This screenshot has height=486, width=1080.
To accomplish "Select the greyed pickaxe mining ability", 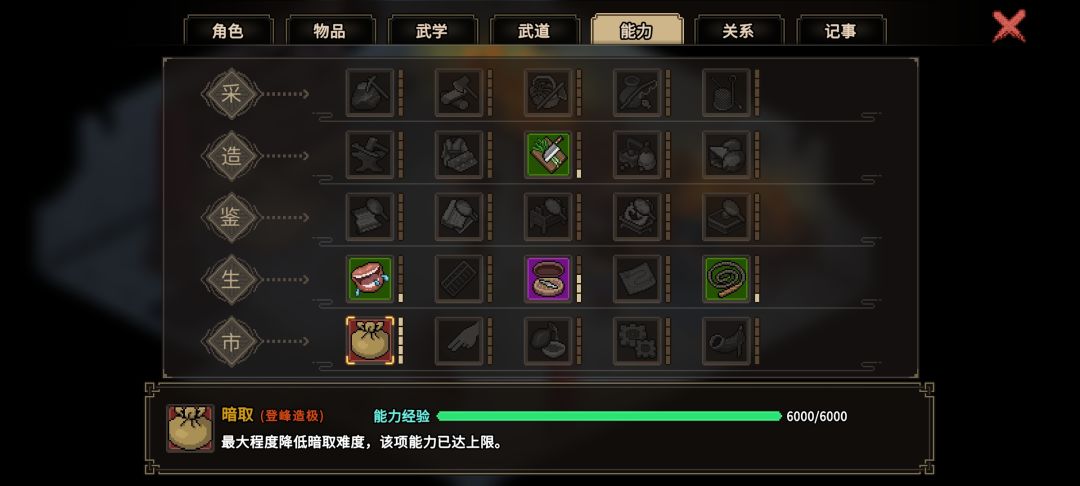I will [x=370, y=92].
